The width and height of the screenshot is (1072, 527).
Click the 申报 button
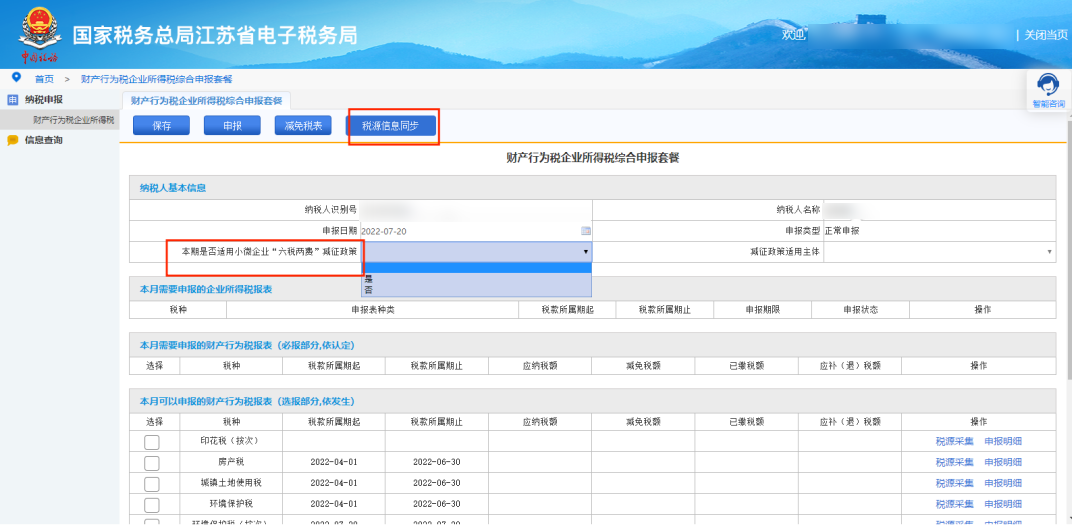232,126
